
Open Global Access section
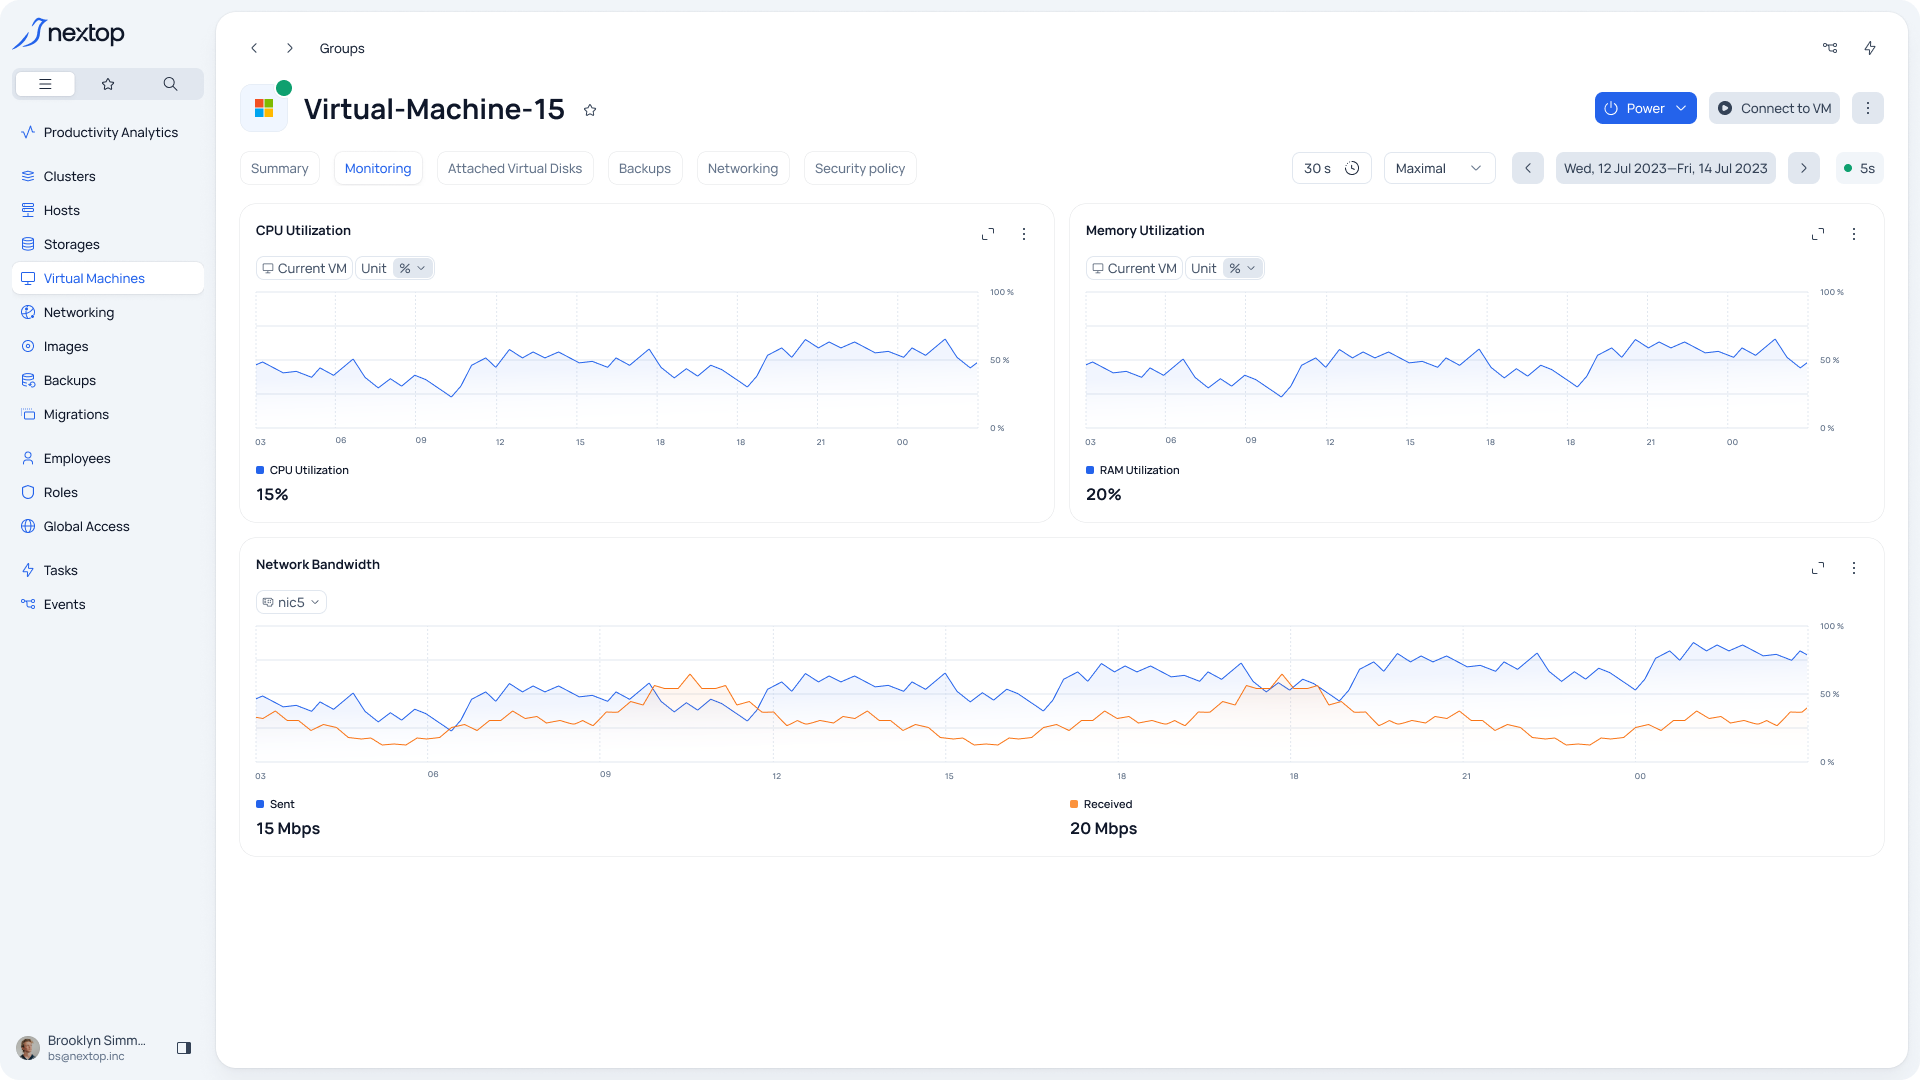tap(108, 526)
